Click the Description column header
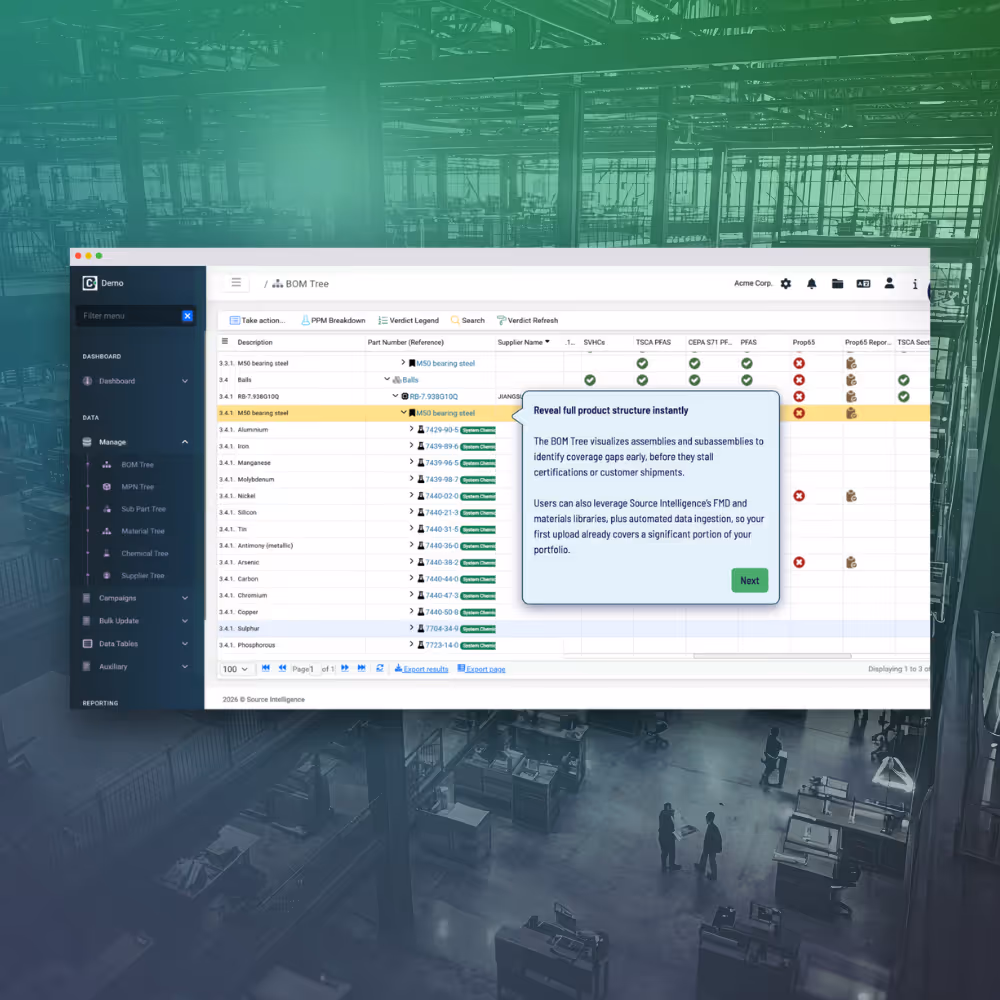 pos(254,342)
